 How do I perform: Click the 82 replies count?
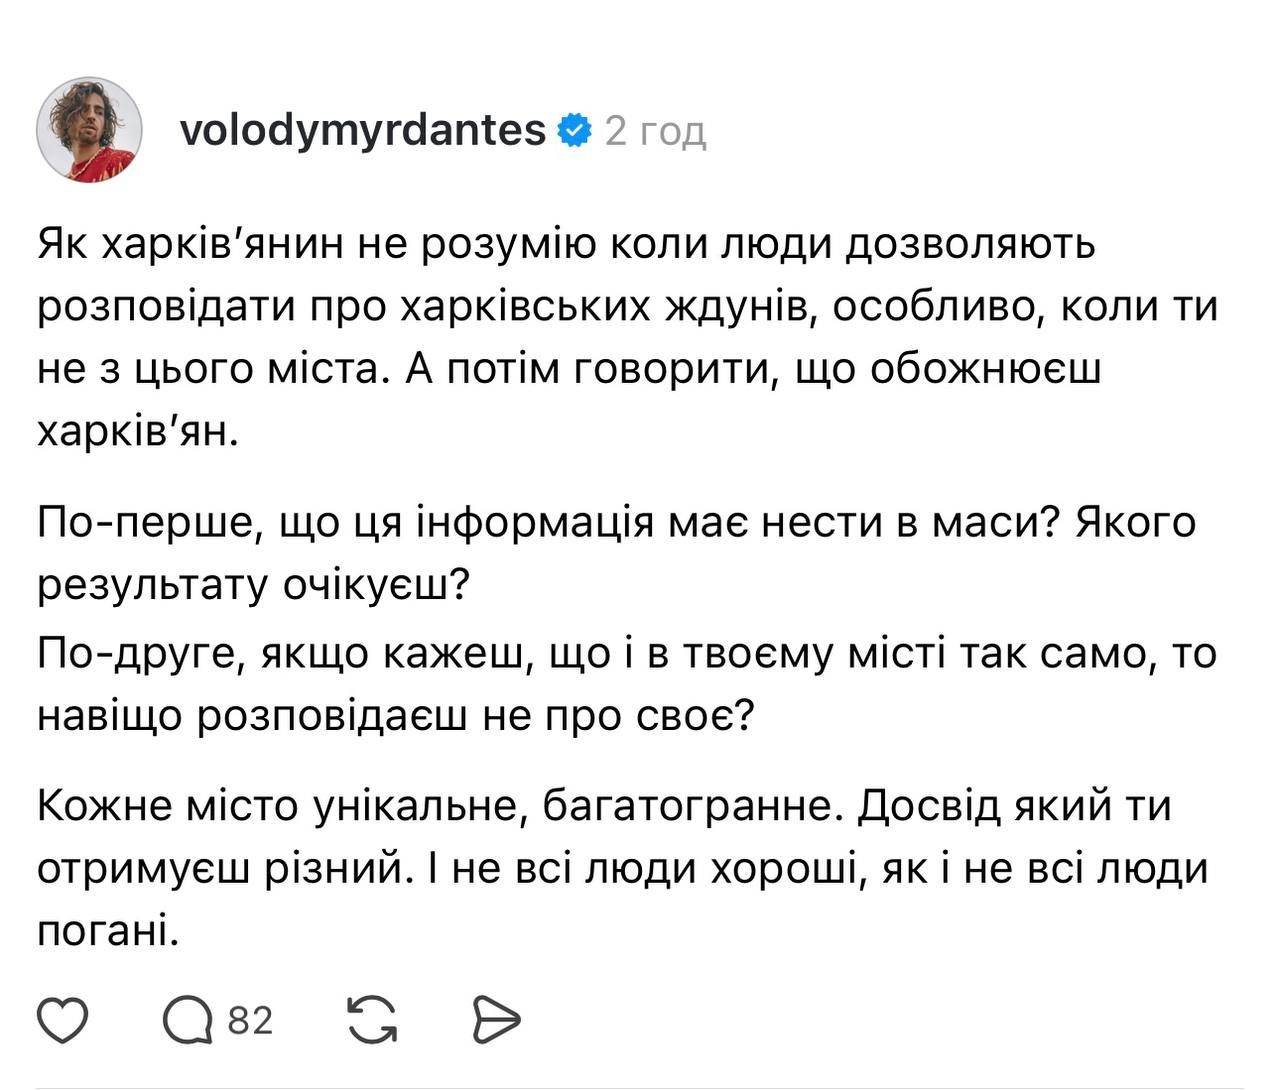pyautogui.click(x=250, y=1021)
